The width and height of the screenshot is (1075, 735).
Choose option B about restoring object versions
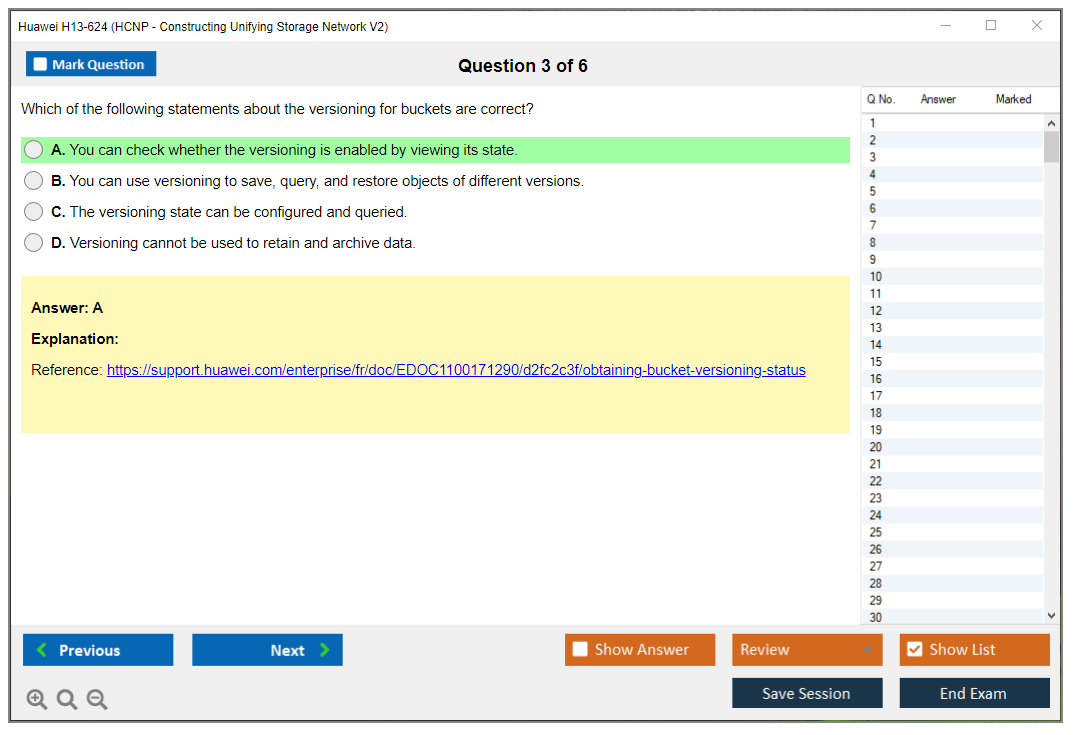point(34,181)
